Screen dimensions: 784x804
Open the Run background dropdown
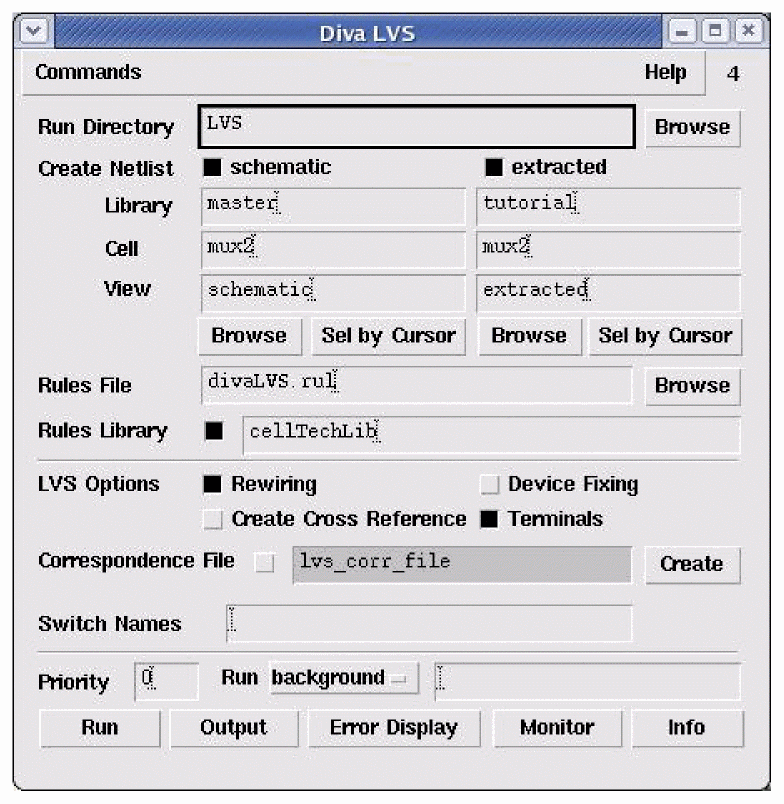pos(345,678)
